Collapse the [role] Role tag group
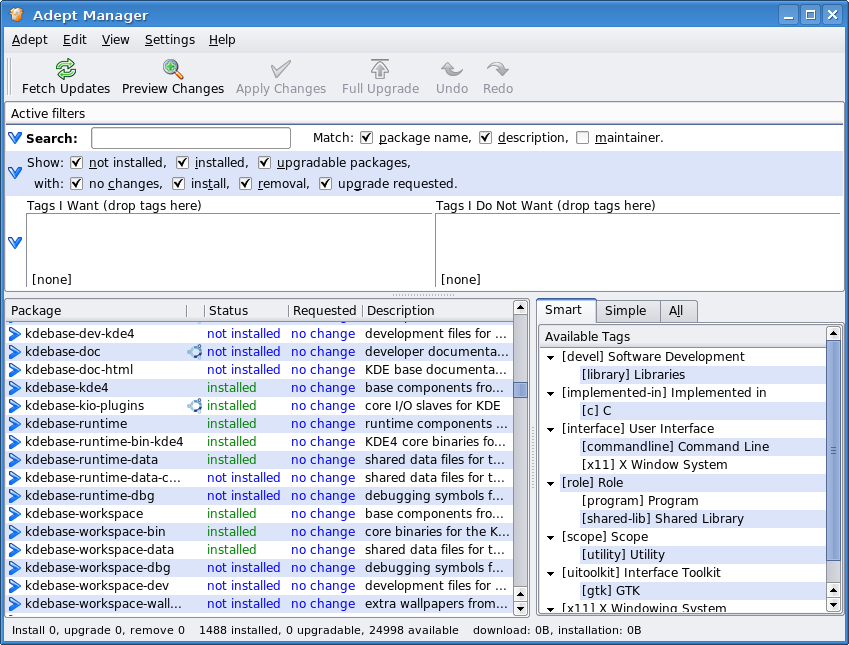The image size is (849, 645). tap(551, 483)
